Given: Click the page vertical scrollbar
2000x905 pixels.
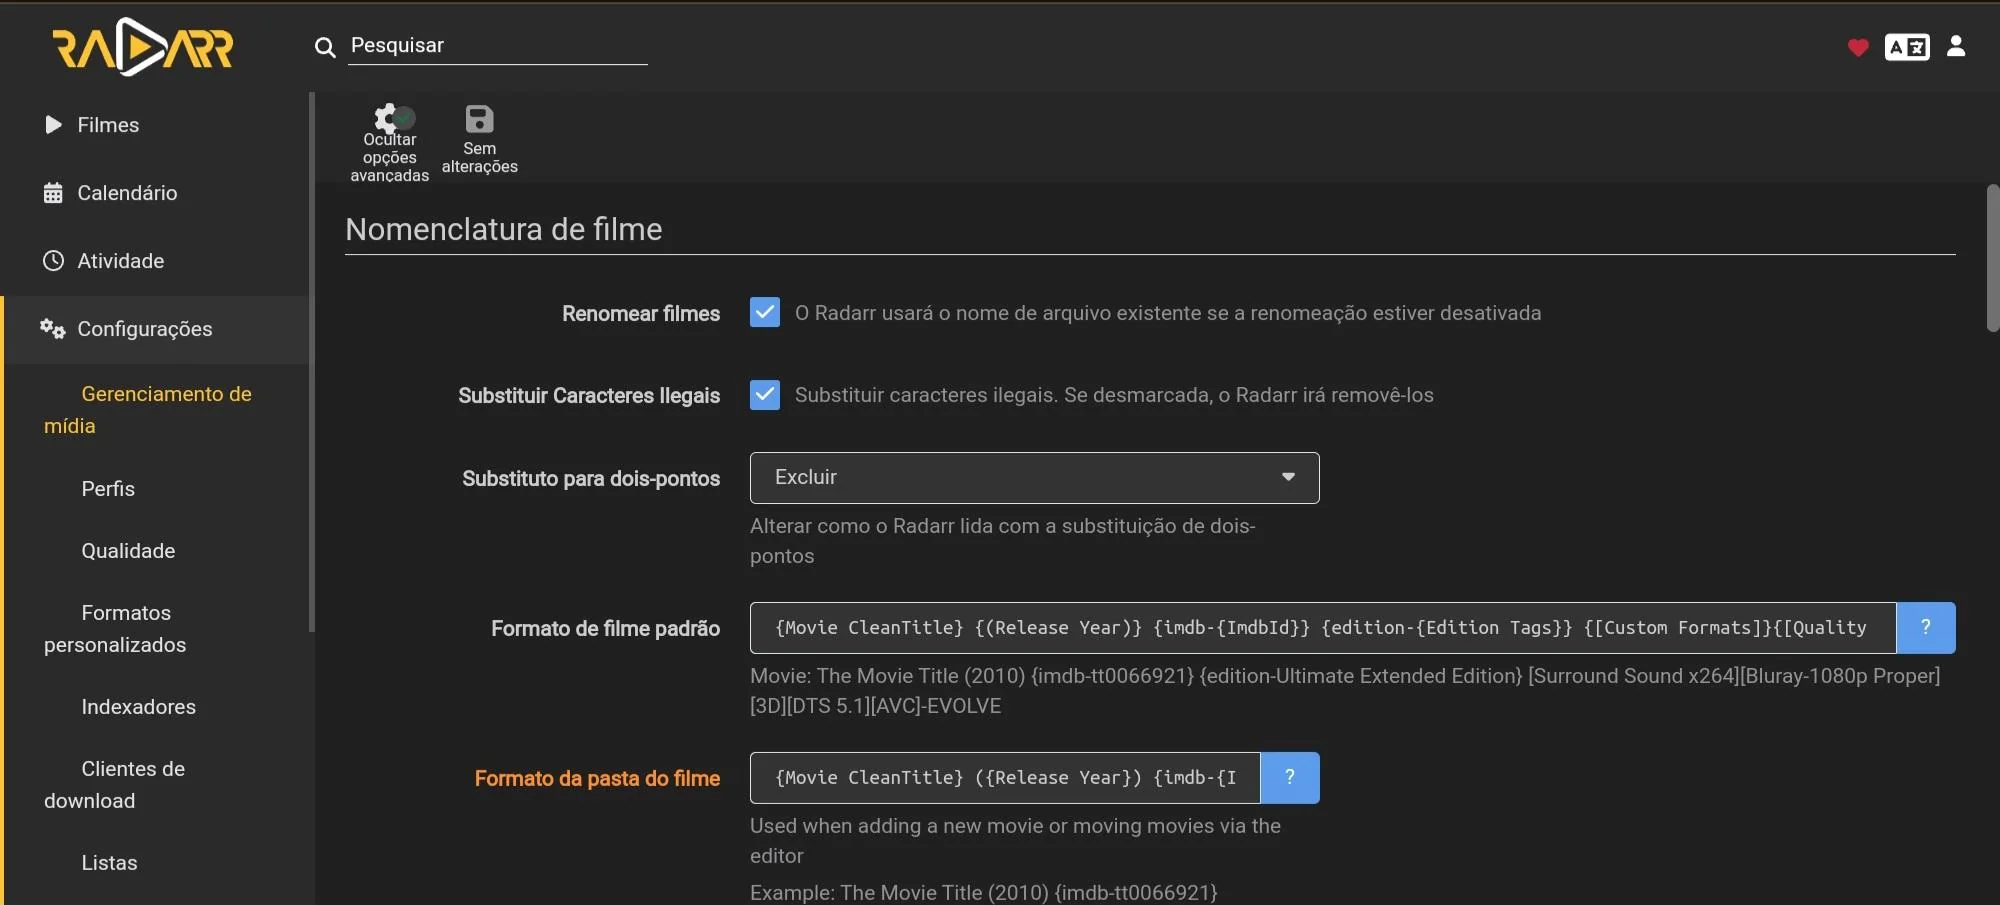Looking at the screenshot, I should [x=1992, y=258].
